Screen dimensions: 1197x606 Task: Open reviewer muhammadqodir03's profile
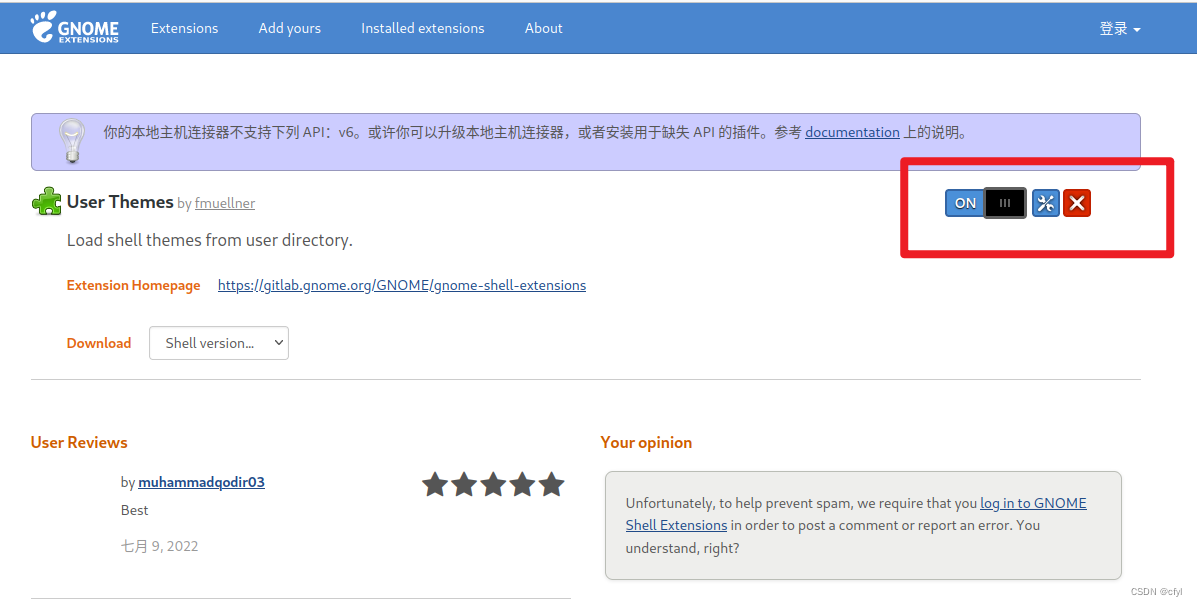point(202,482)
